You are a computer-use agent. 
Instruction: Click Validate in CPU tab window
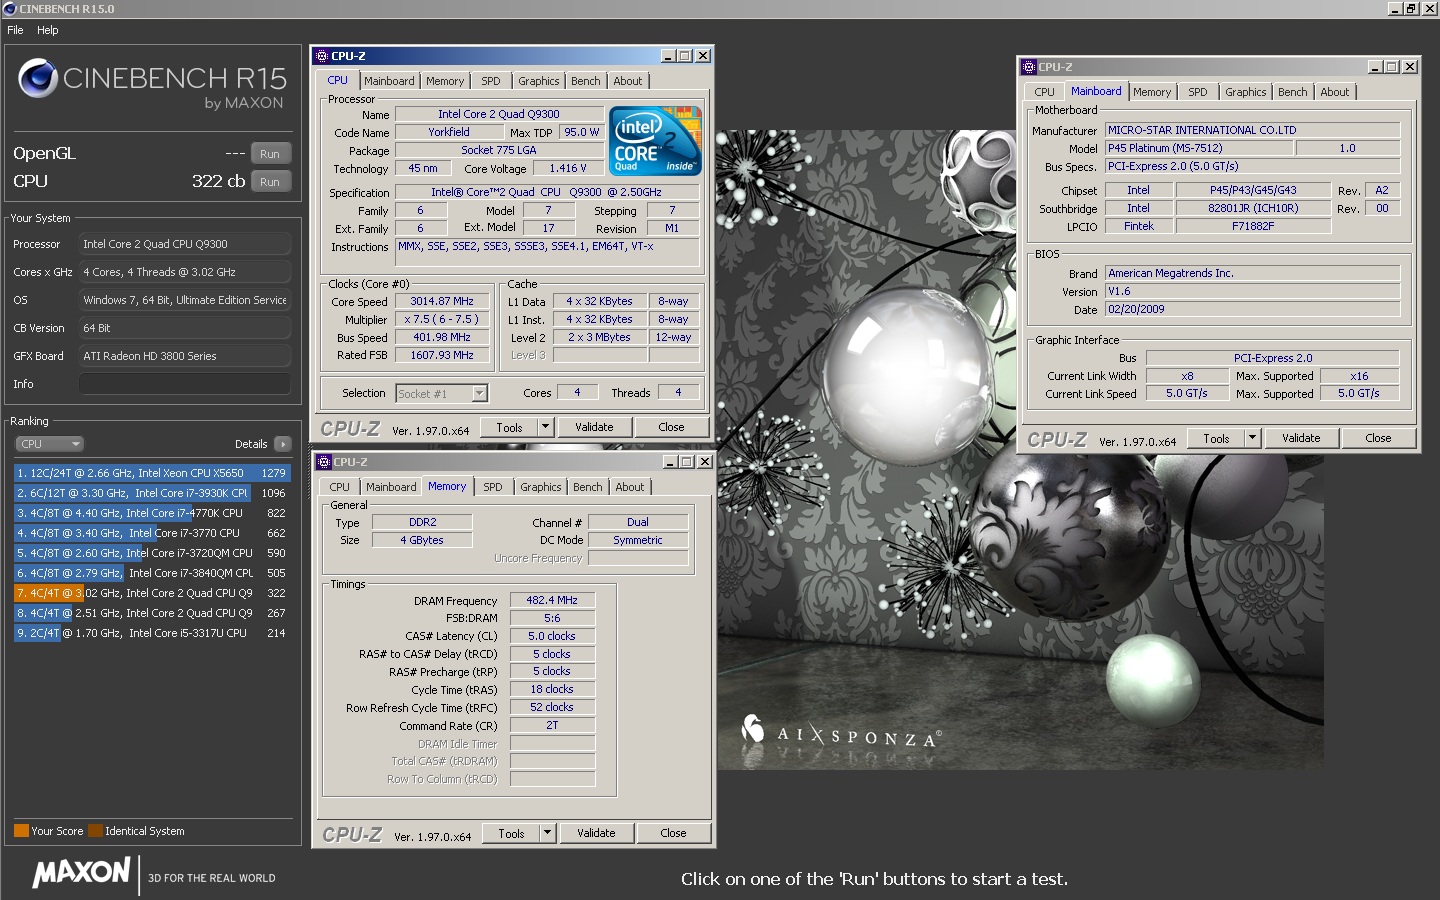[x=594, y=428]
